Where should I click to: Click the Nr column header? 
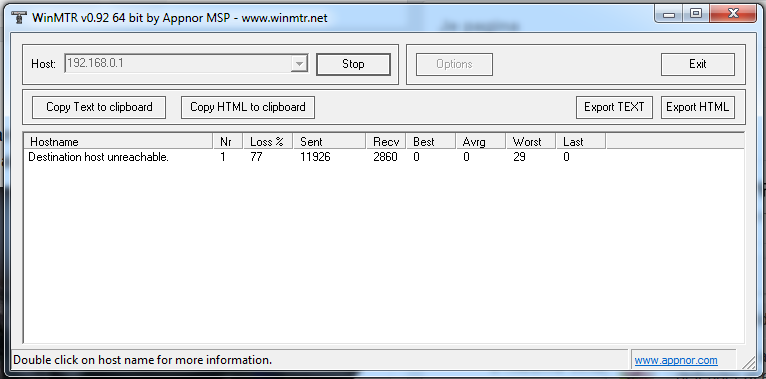[228, 142]
